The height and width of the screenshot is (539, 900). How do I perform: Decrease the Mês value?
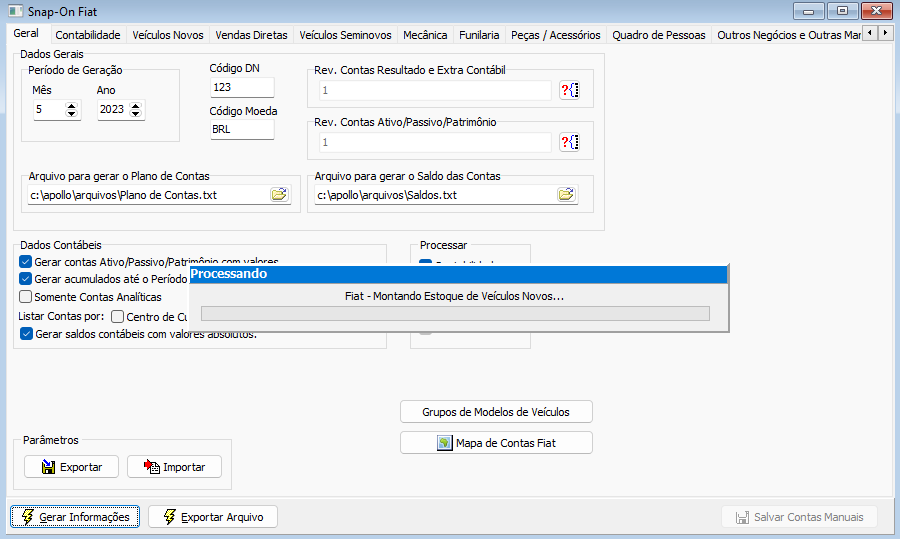coord(71,114)
